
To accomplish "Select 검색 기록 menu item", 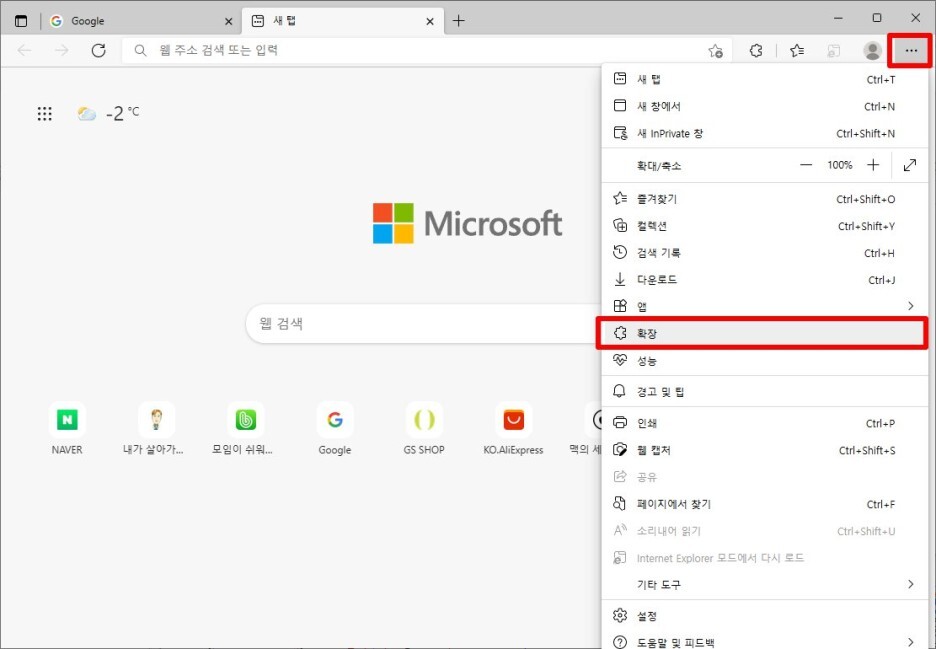I will pos(765,253).
